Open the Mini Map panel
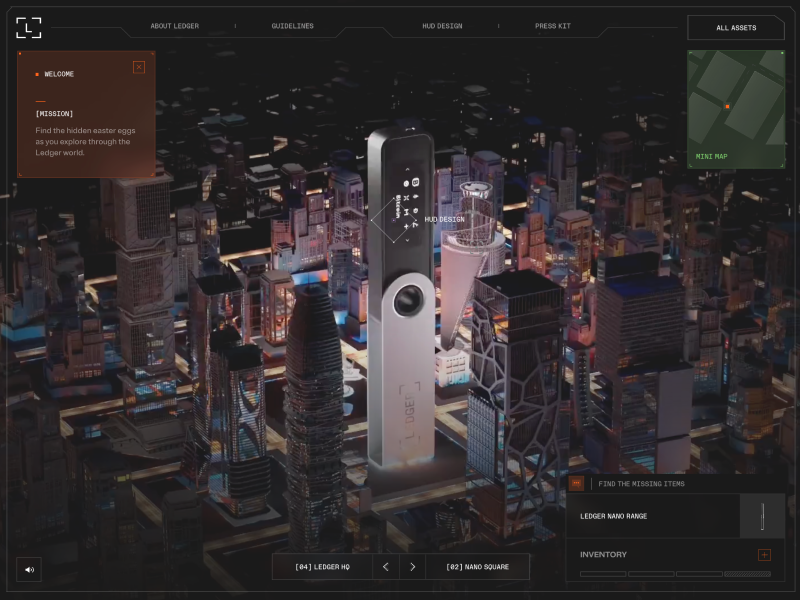Screen dimensions: 800x600 pyautogui.click(x=736, y=109)
